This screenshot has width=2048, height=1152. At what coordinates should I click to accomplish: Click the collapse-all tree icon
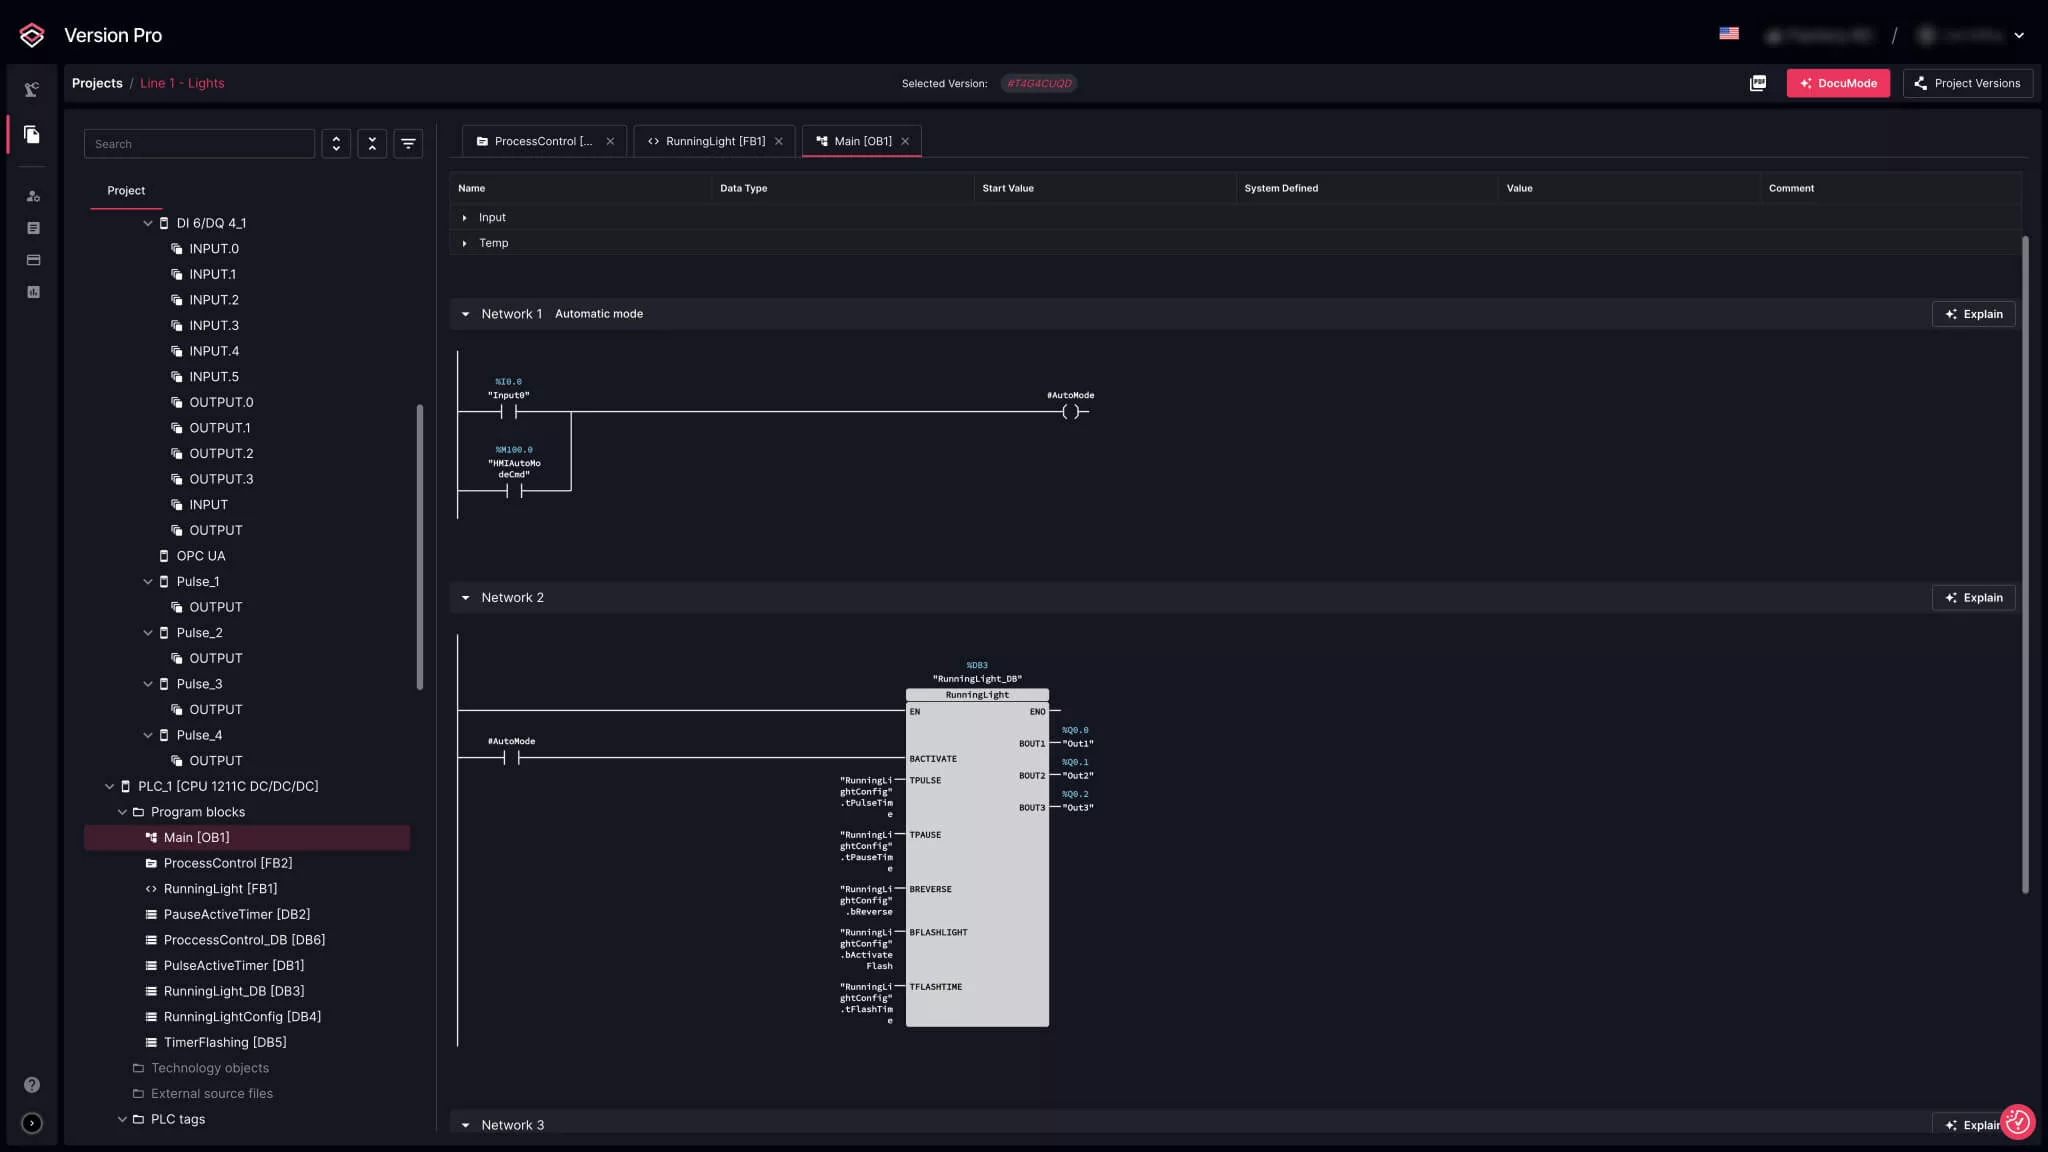[x=372, y=144]
